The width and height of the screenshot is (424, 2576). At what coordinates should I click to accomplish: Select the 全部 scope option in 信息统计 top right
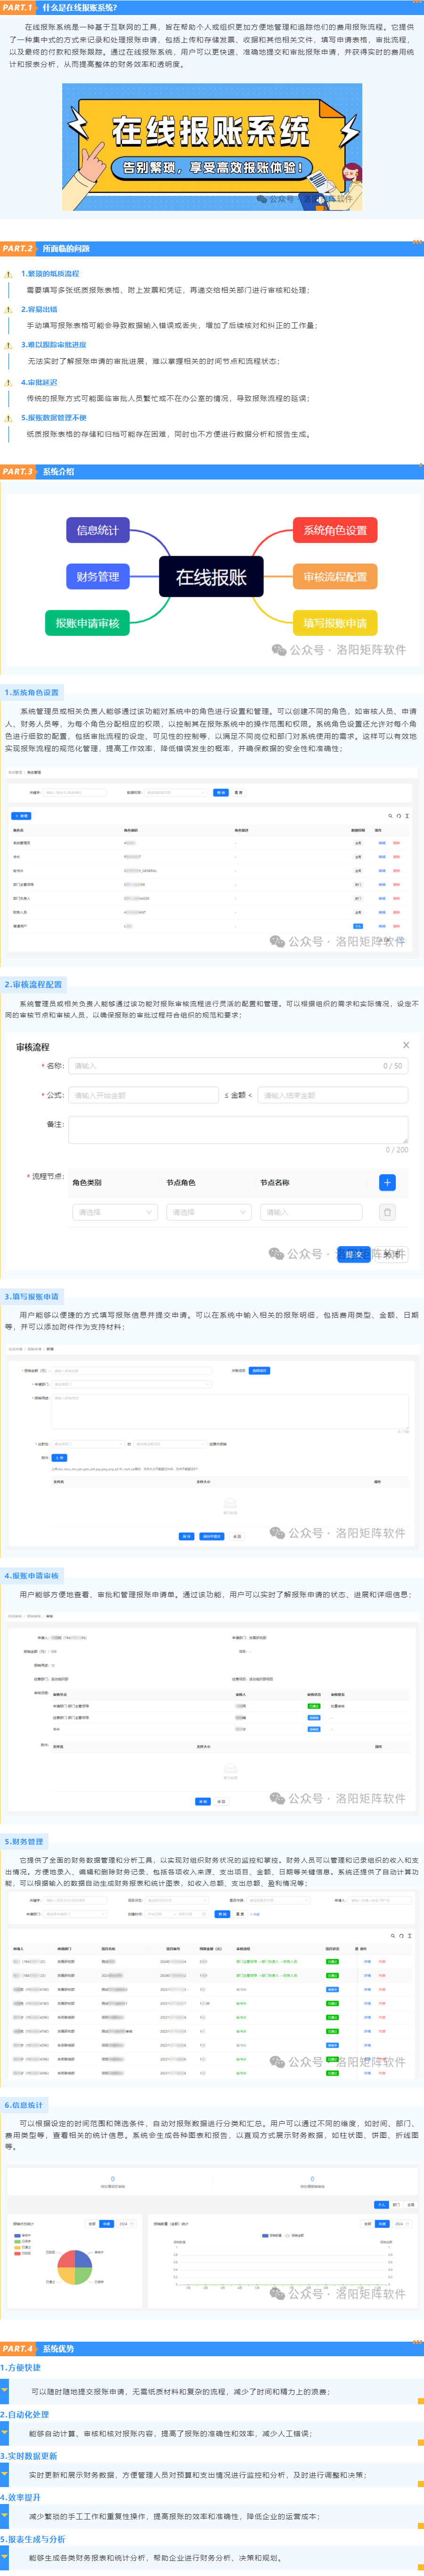click(x=411, y=2204)
